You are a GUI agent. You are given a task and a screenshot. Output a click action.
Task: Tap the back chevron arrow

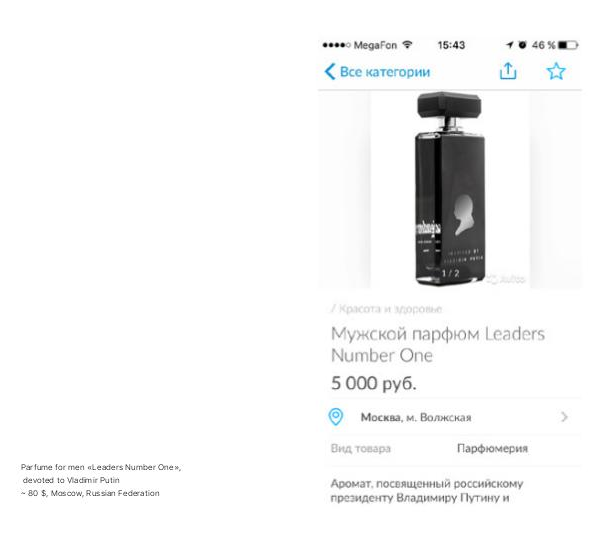330,72
